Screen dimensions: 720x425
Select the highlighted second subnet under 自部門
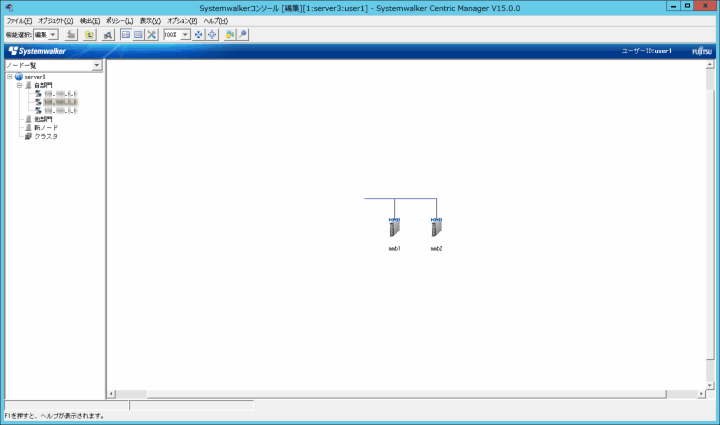pyautogui.click(x=61, y=102)
